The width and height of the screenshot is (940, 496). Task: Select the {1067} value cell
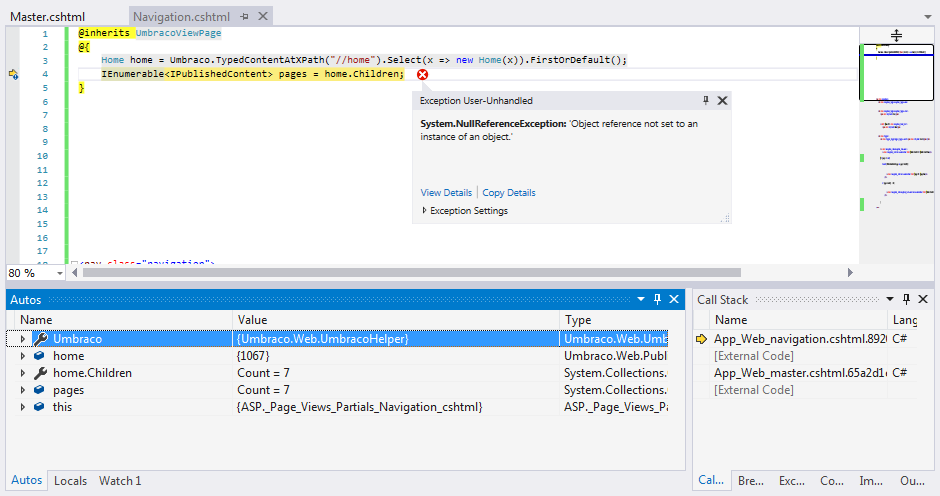396,356
